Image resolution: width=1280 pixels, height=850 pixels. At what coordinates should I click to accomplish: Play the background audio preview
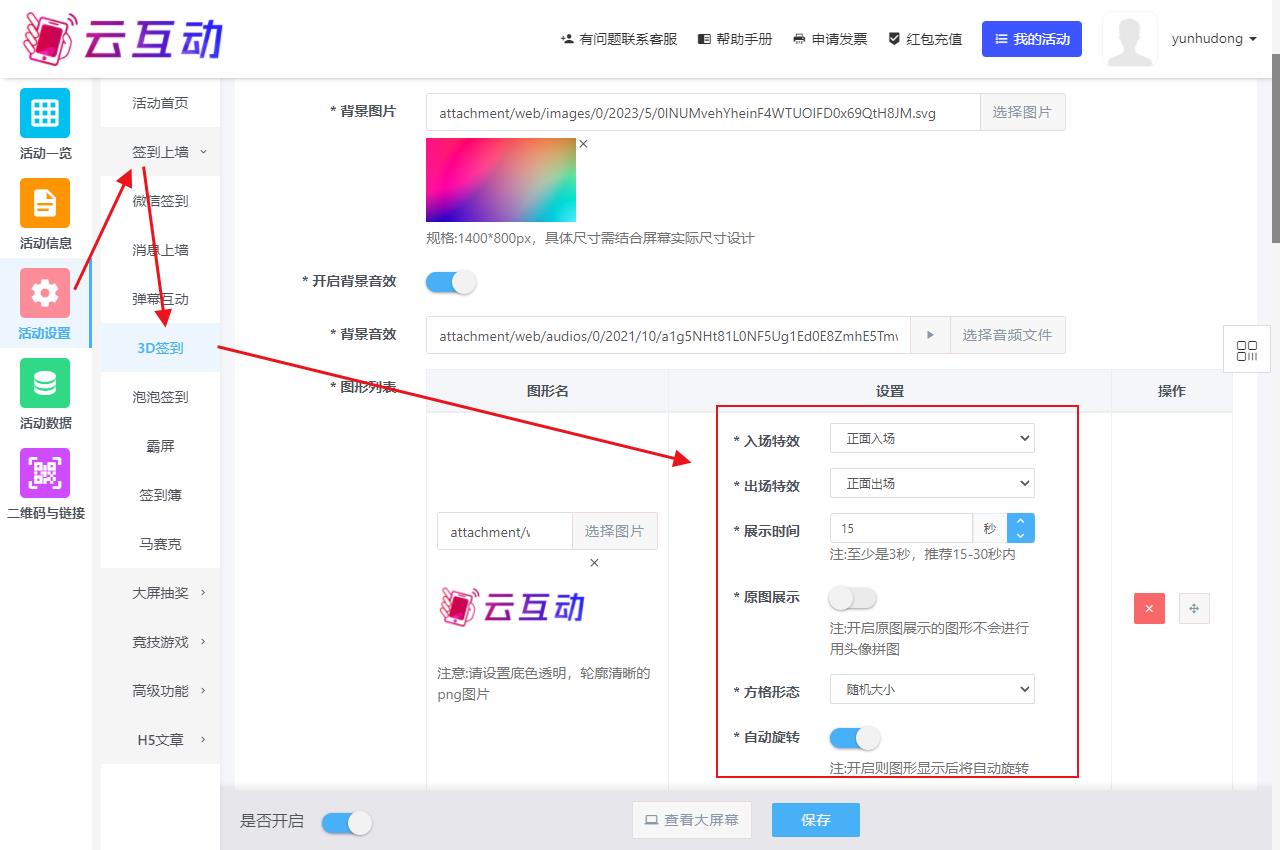click(x=930, y=335)
